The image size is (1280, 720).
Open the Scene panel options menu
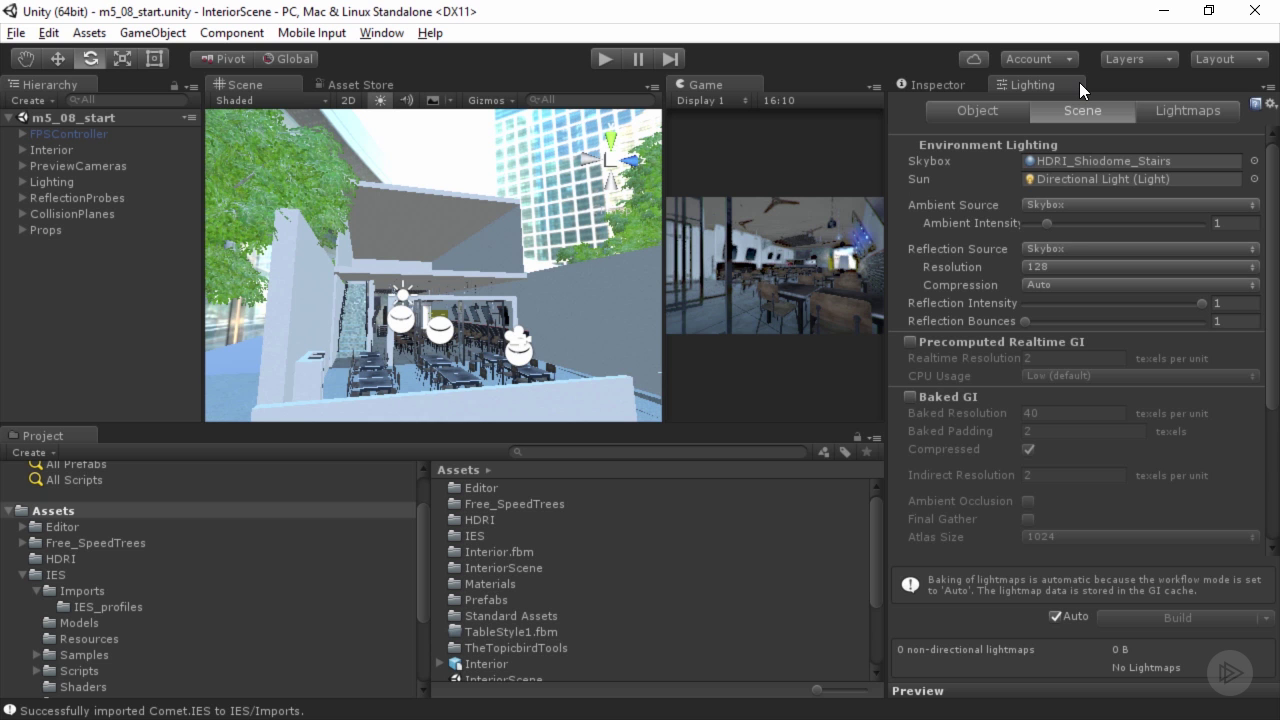[652, 86]
